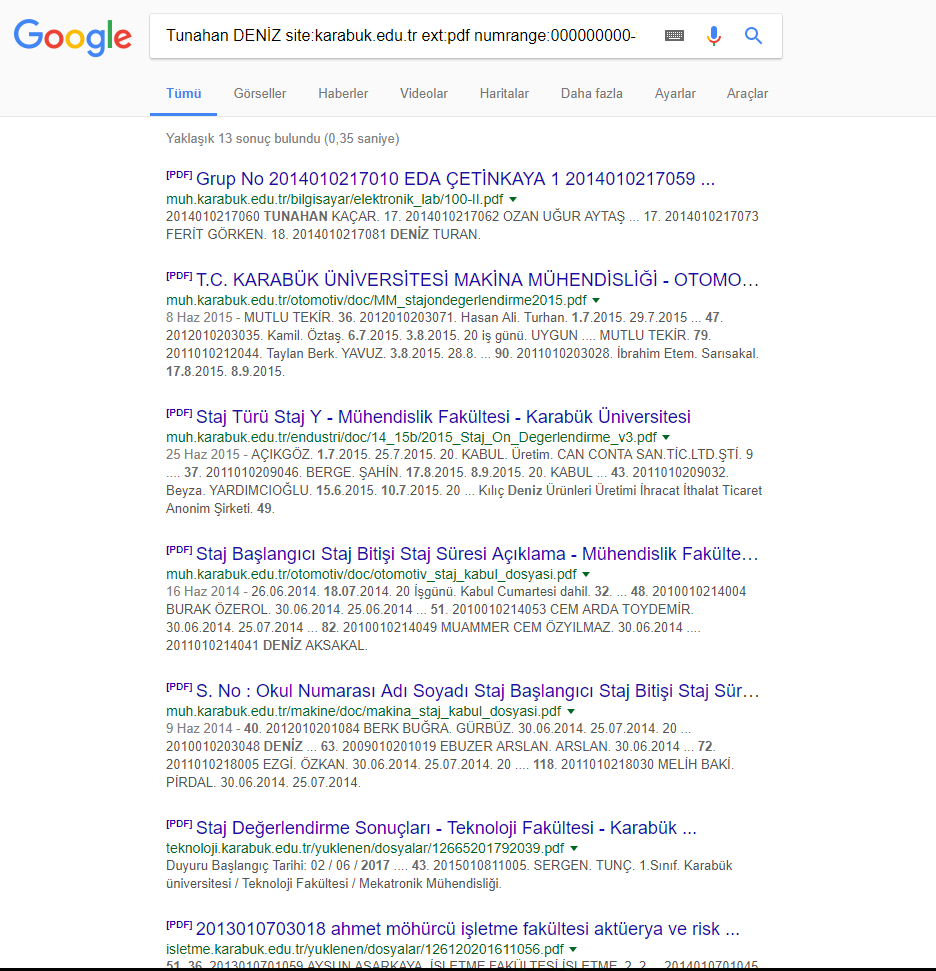Image resolution: width=936 pixels, height=971 pixels.
Task: Open the virtual keyboard icon in search box
Action: tap(674, 36)
